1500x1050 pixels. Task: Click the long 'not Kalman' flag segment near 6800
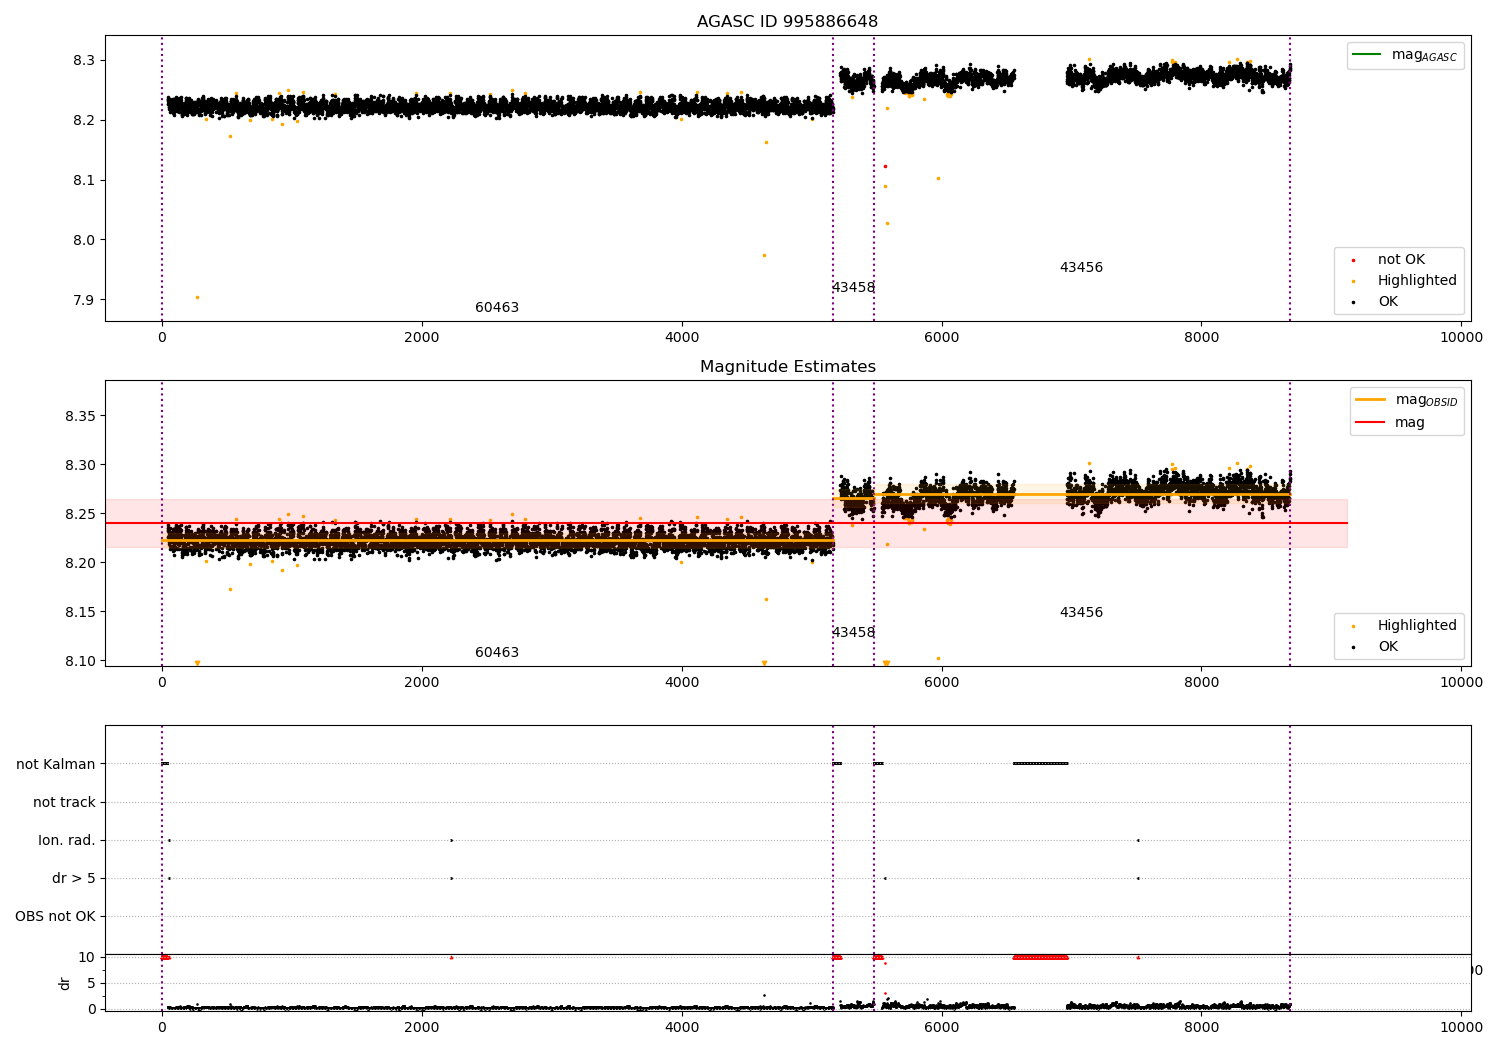1040,763
